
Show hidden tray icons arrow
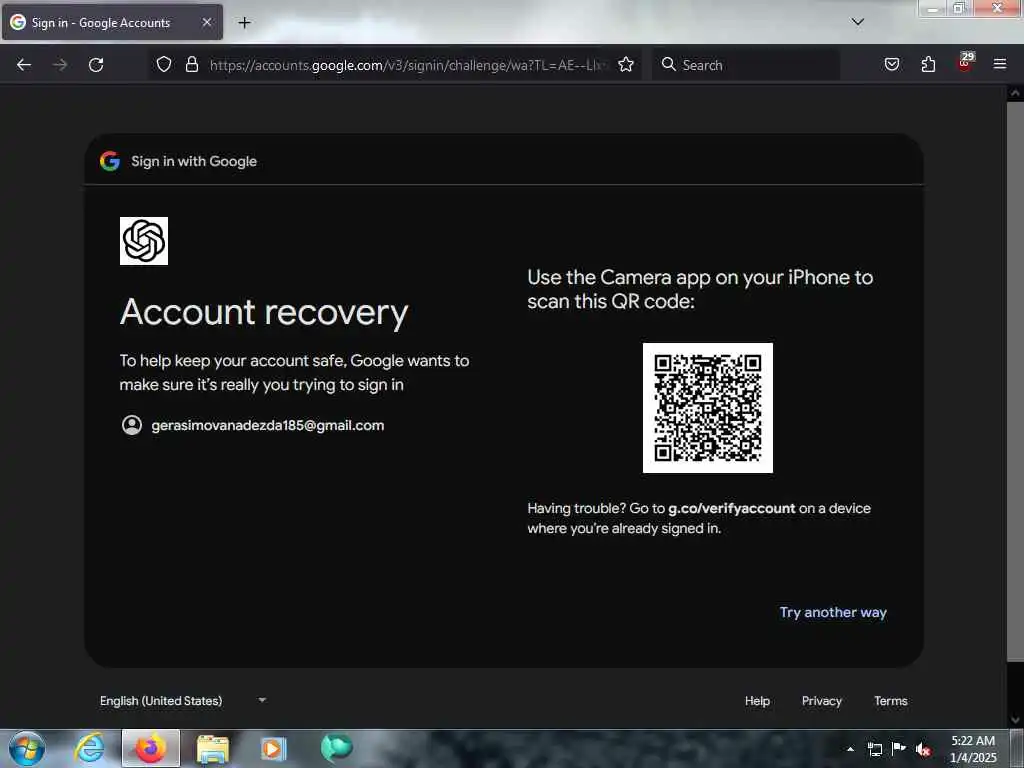(850, 749)
